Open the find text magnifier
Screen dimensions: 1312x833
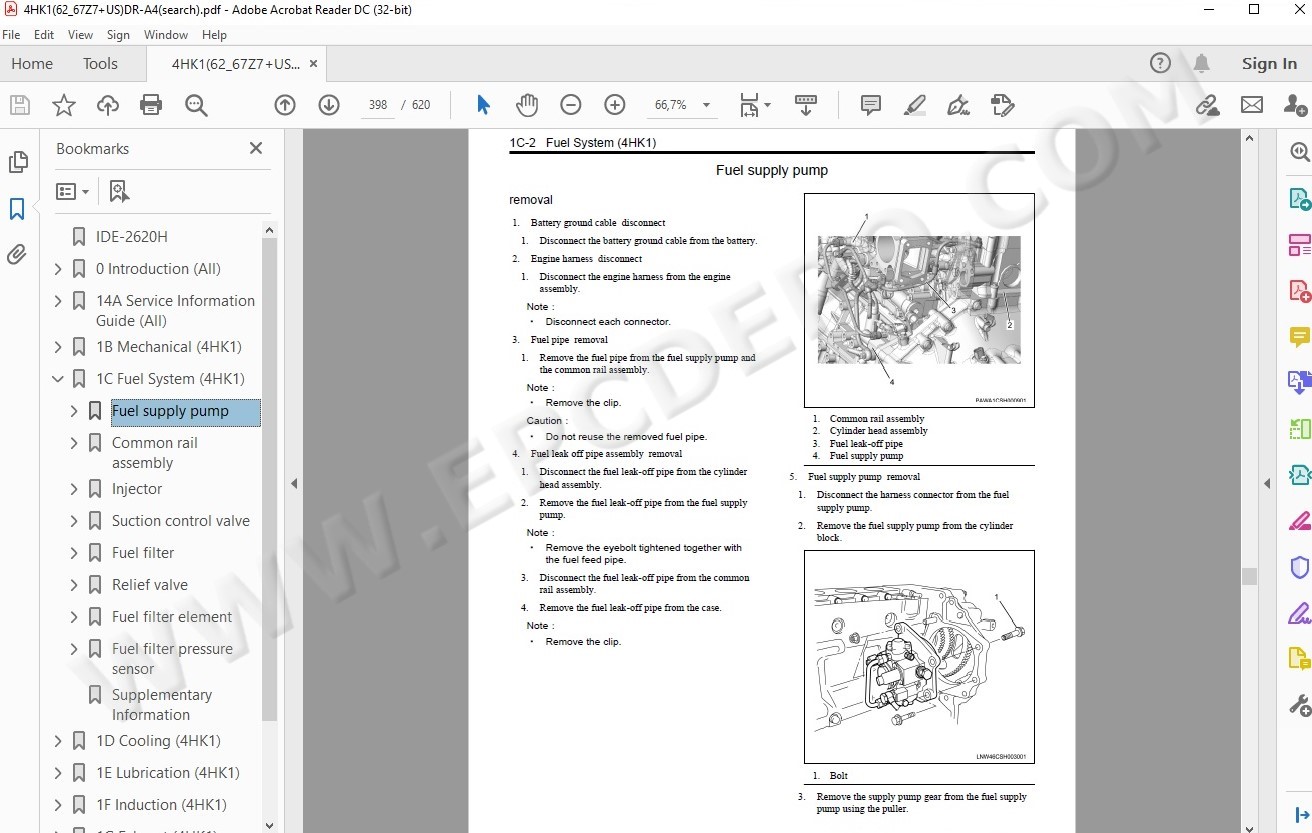196,105
